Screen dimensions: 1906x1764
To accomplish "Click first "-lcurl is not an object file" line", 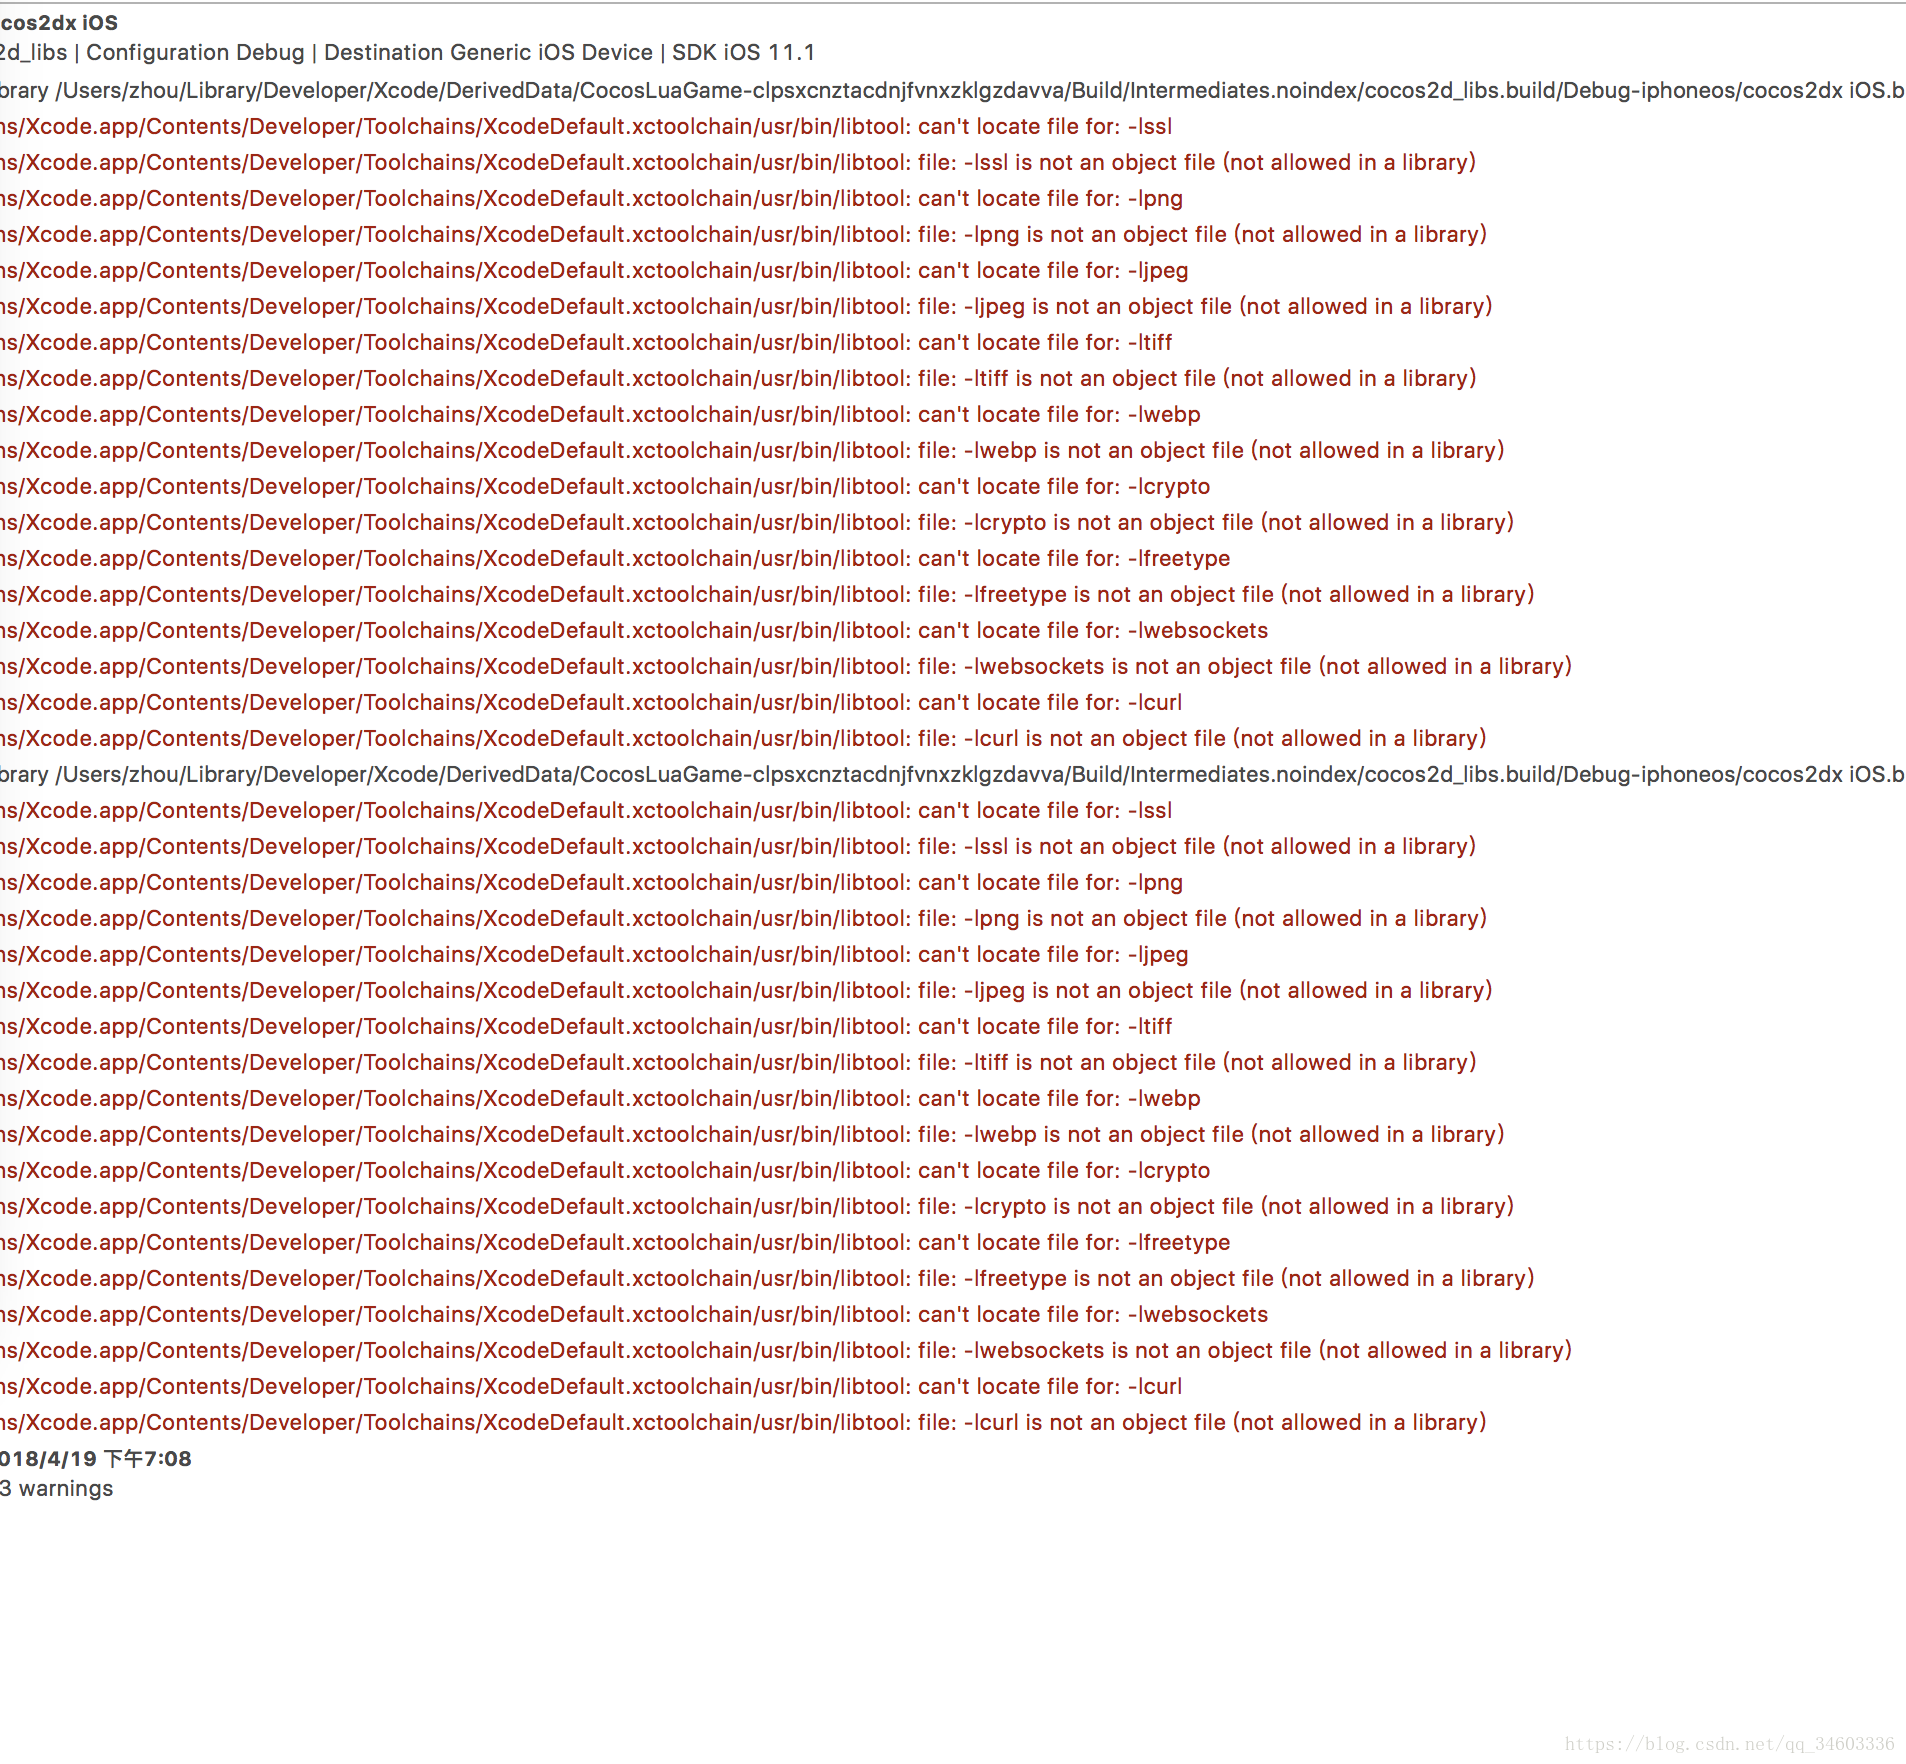I will pyautogui.click(x=744, y=738).
